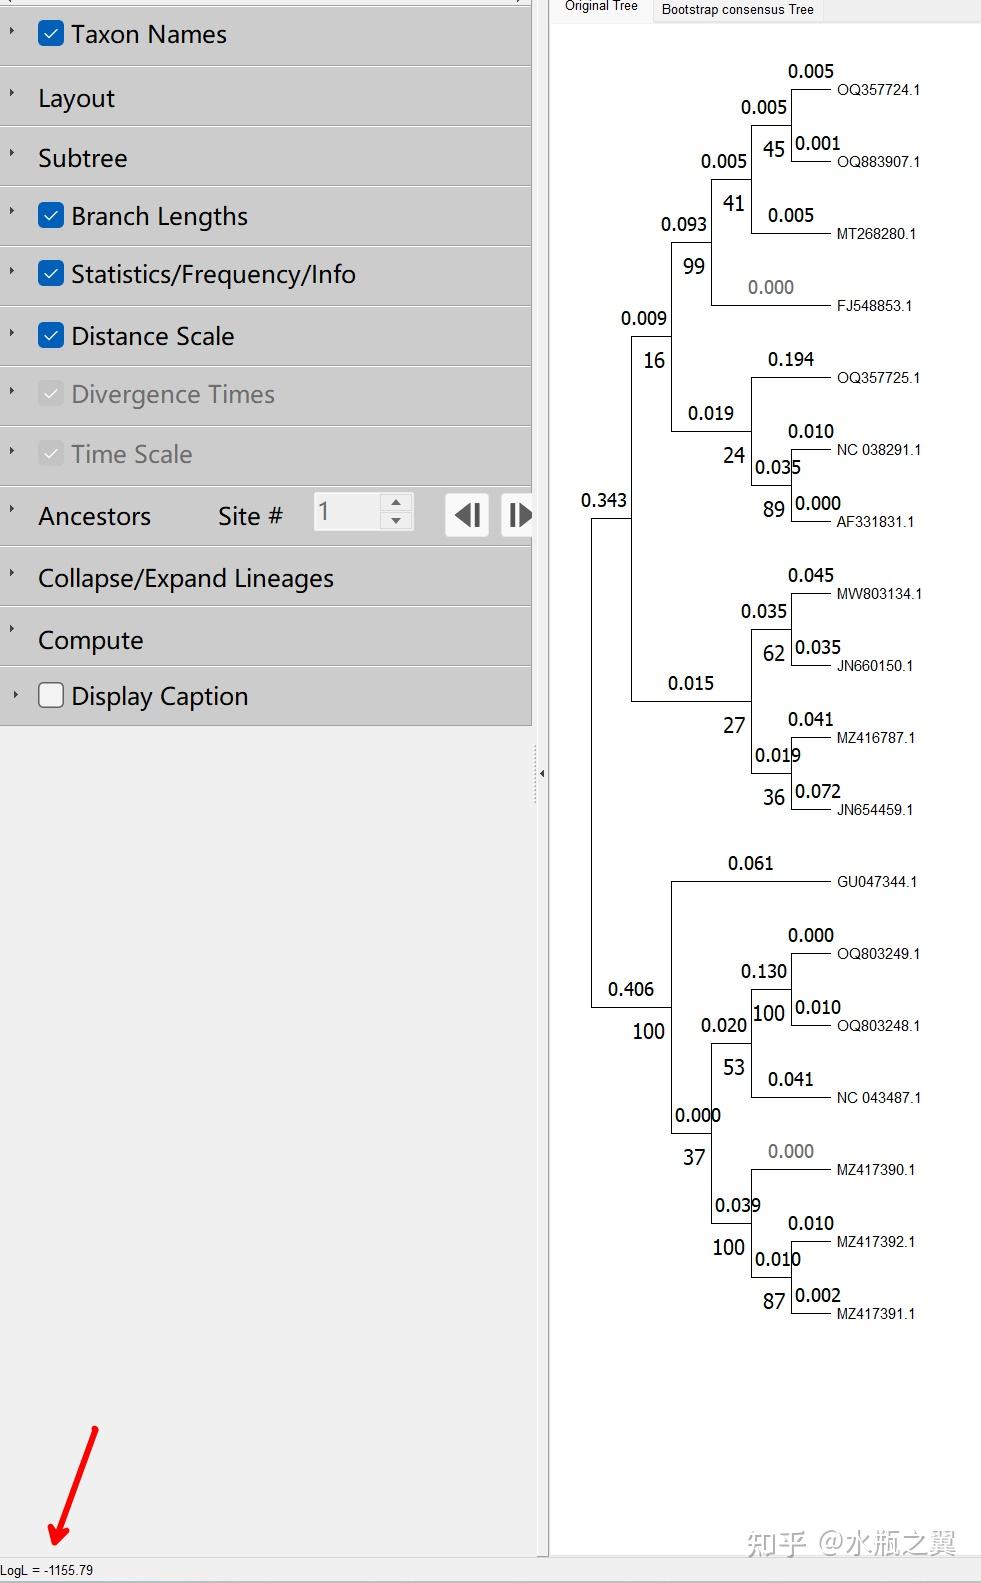
Task: Click the greyed Divergence Times checkbox
Action: [51, 393]
